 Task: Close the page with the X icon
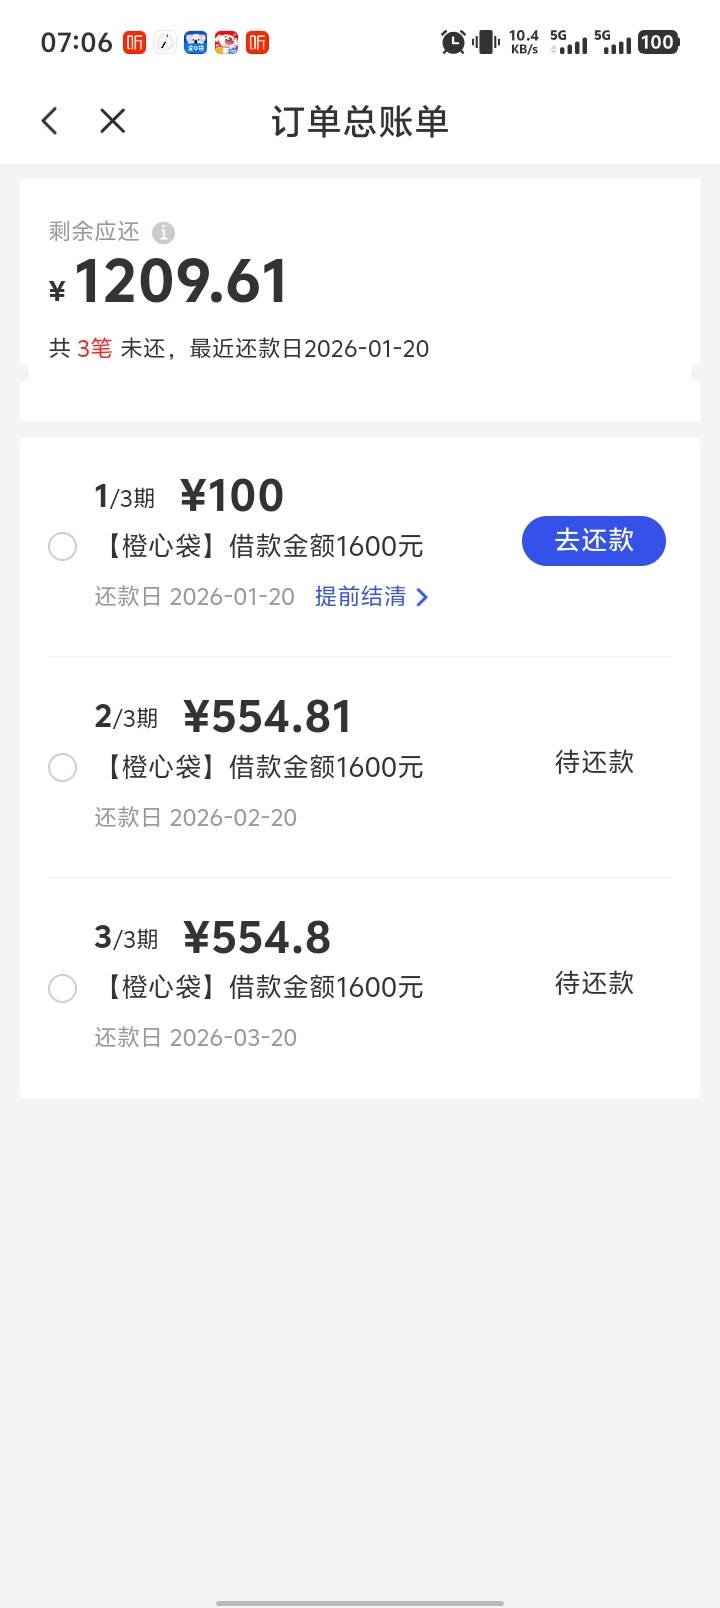113,121
